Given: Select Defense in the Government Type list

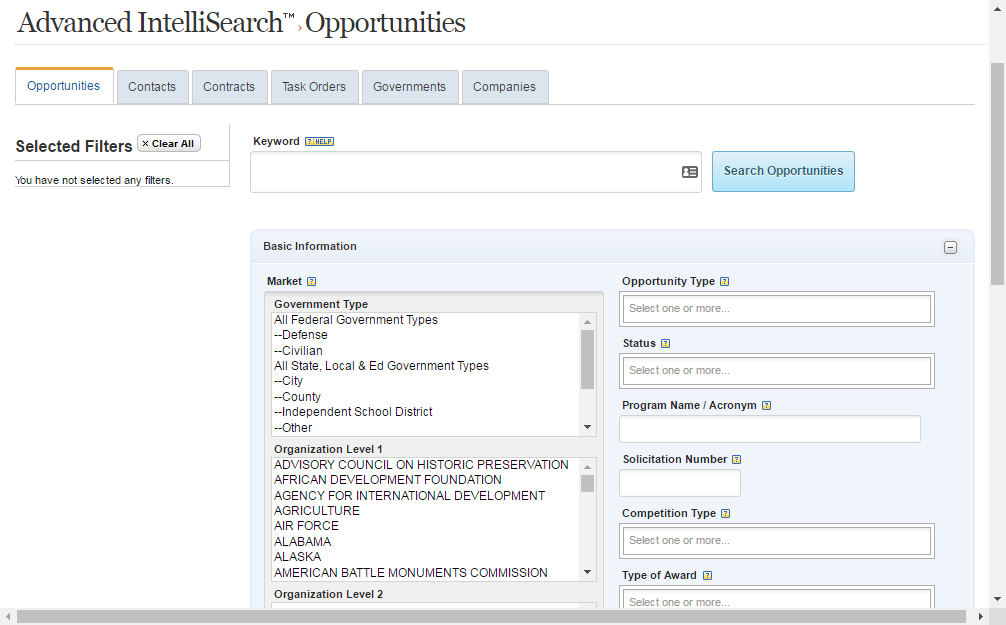Looking at the screenshot, I should (x=302, y=334).
